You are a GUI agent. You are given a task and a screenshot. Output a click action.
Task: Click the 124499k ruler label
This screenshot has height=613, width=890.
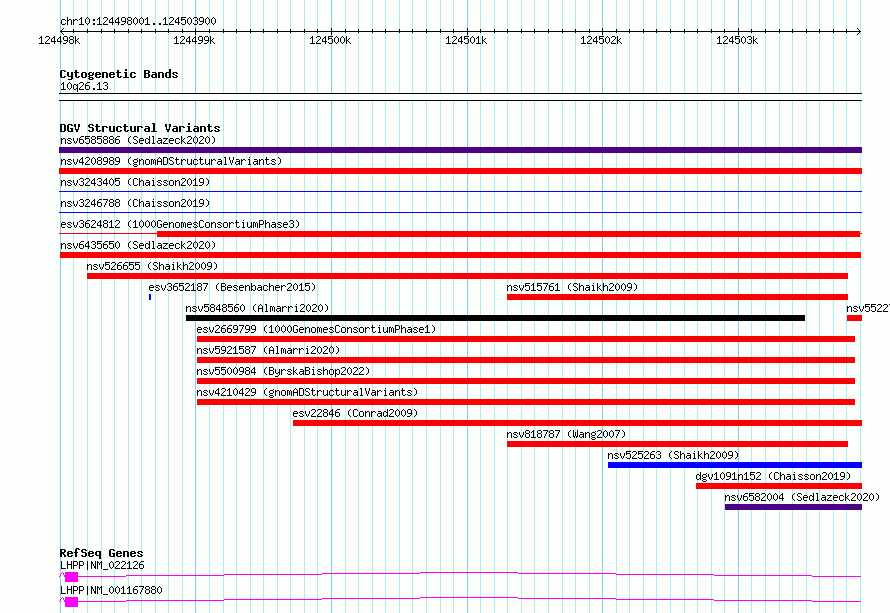coord(194,40)
